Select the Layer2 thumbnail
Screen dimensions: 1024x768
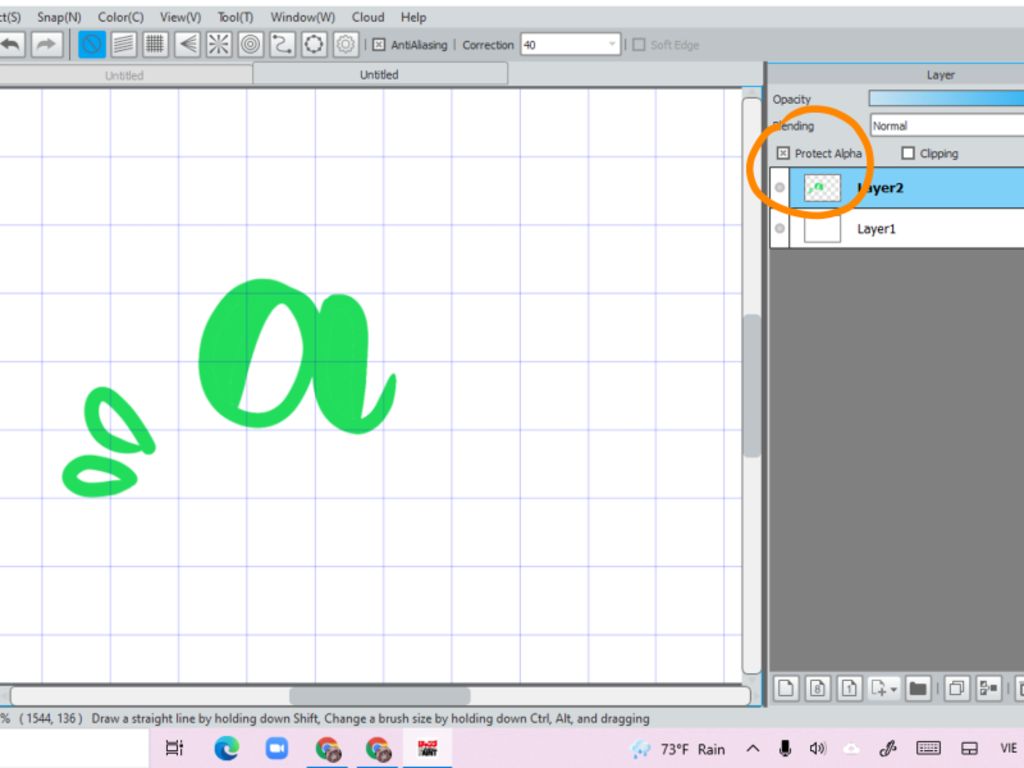pos(822,188)
